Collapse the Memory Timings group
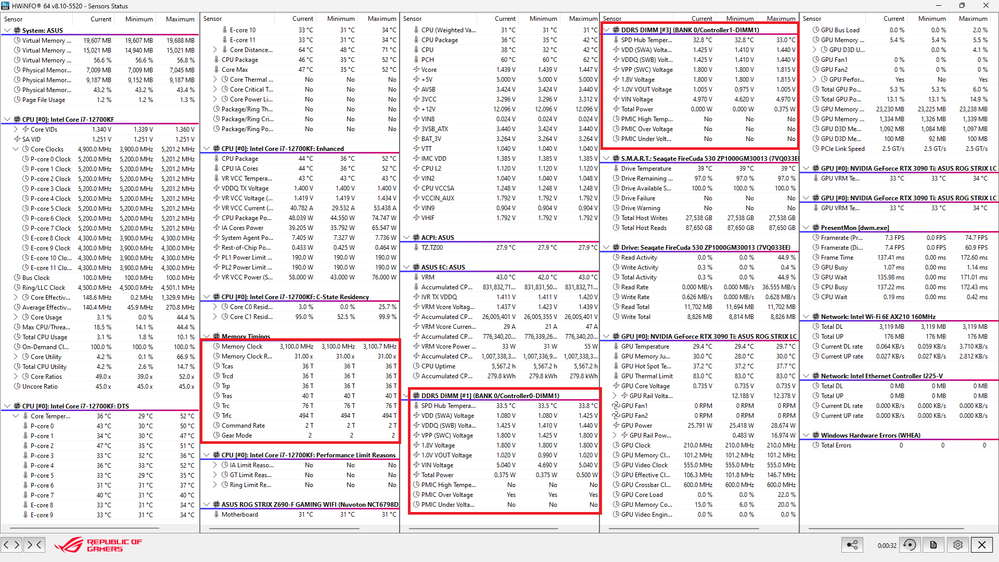This screenshot has height=562, width=999. point(206,336)
